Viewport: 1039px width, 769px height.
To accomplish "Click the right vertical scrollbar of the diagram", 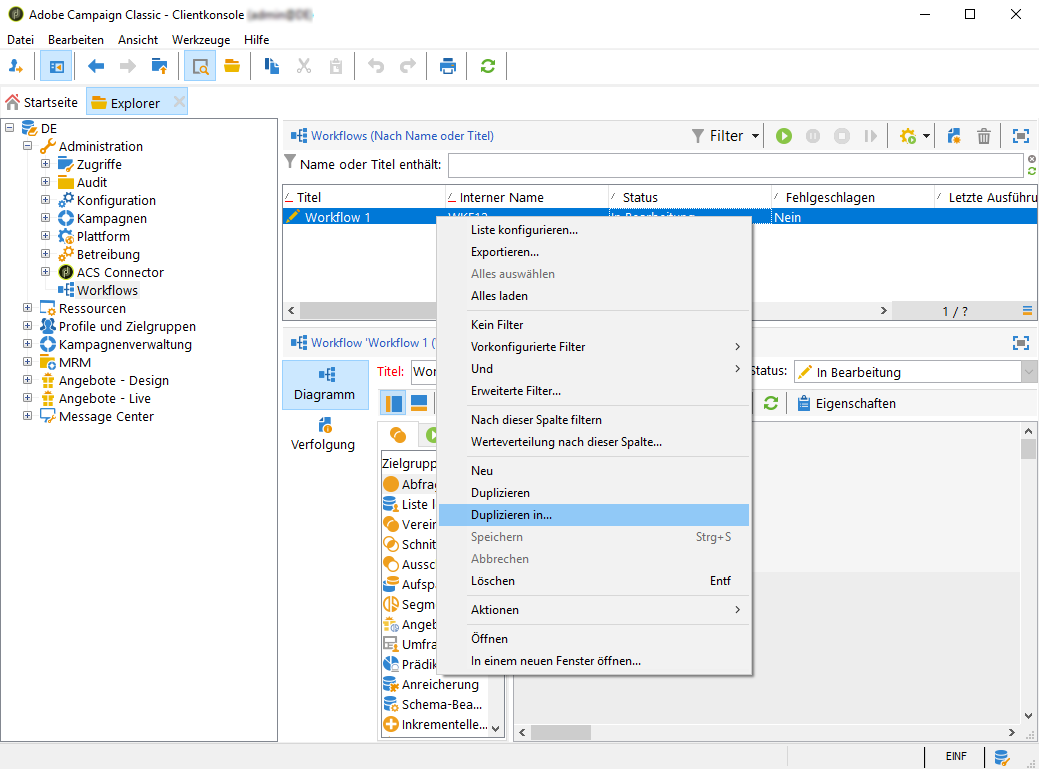I will 1028,580.
